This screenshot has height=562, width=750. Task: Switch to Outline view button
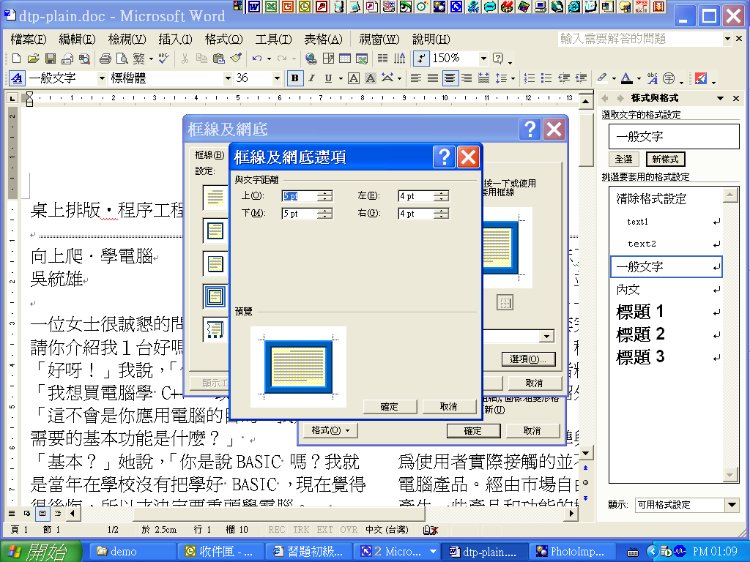(x=58, y=514)
